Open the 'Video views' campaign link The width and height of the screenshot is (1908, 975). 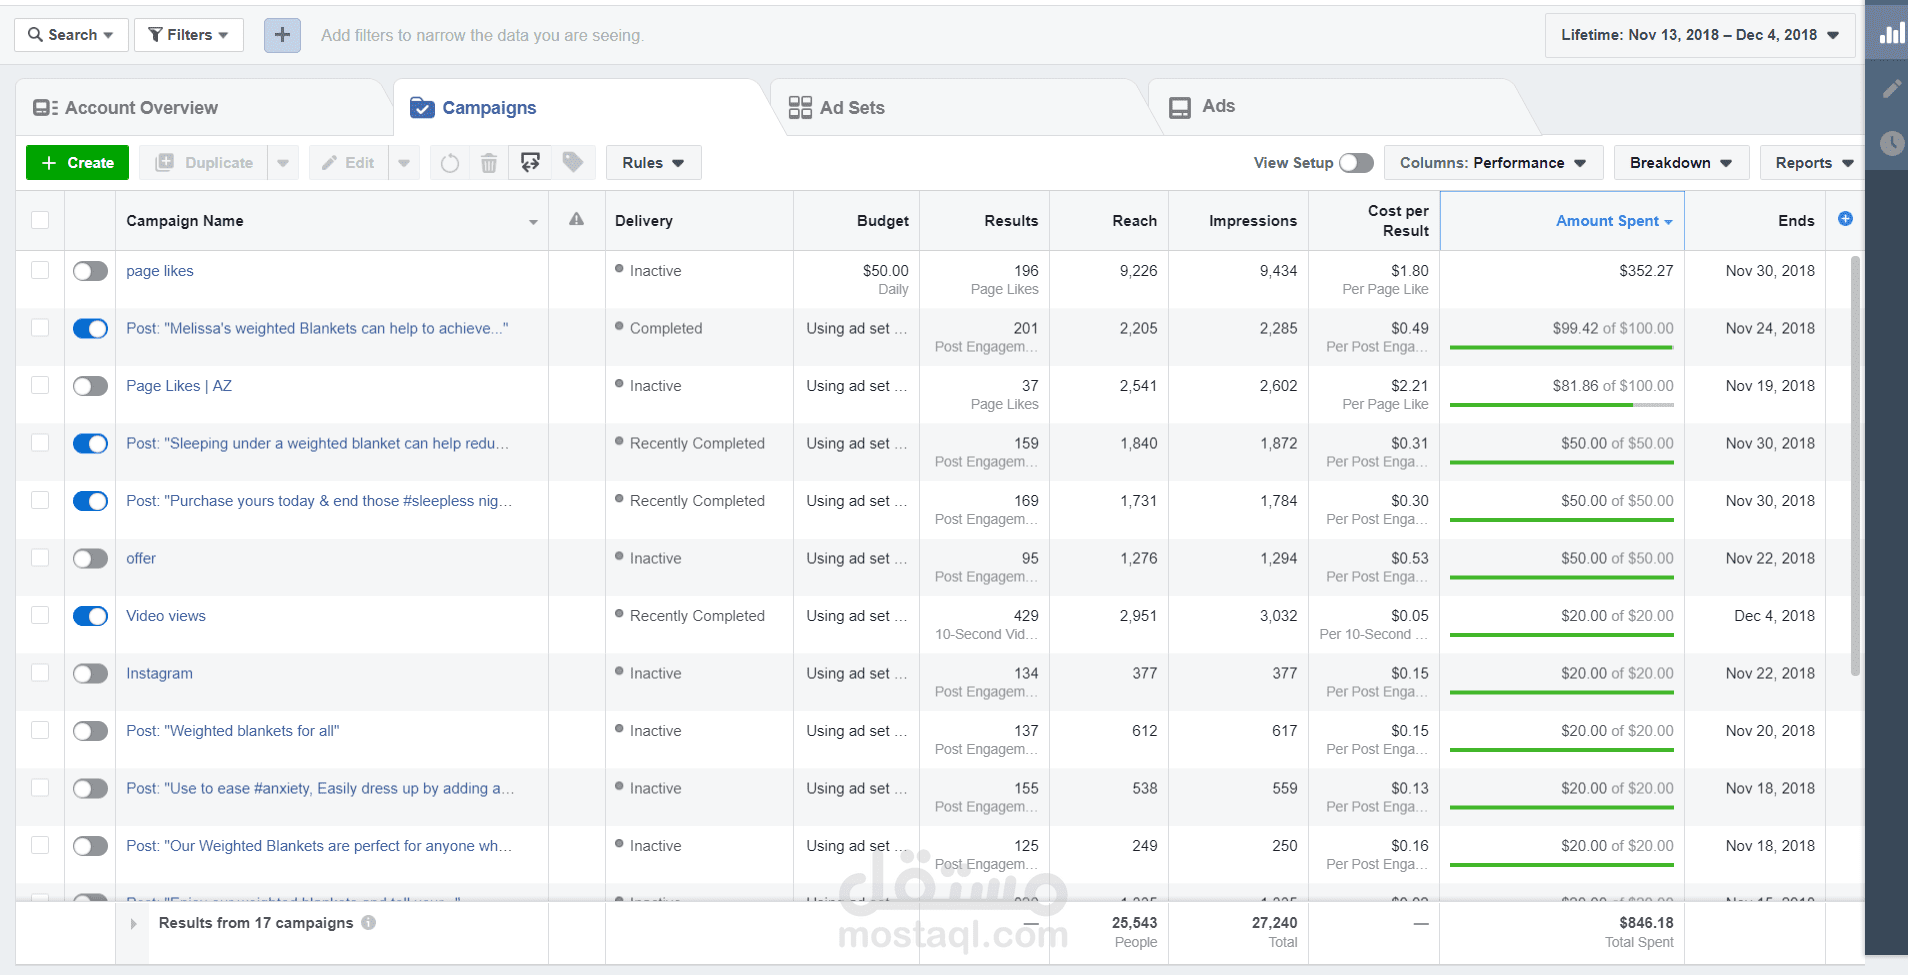(165, 616)
